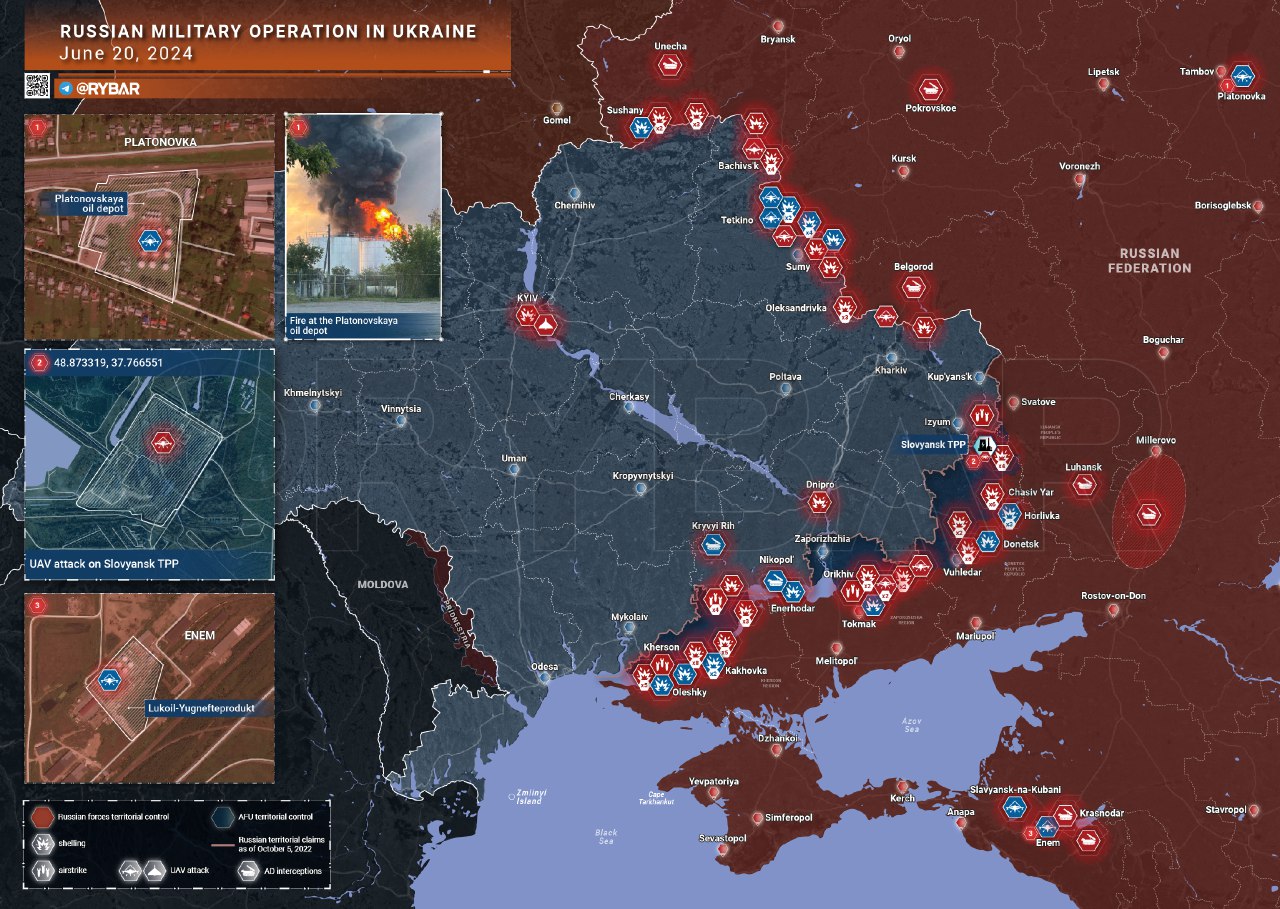The image size is (1280, 909).
Task: Open the Enem Lukoil-Yugnefteprodukt inset image
Action: 149,688
